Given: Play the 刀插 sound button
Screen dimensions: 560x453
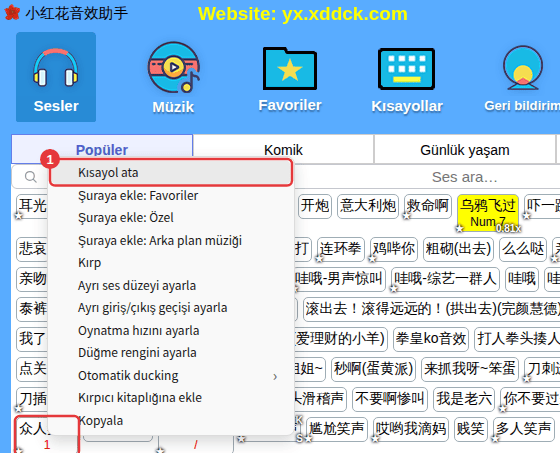Looking at the screenshot, I should tap(32, 399).
